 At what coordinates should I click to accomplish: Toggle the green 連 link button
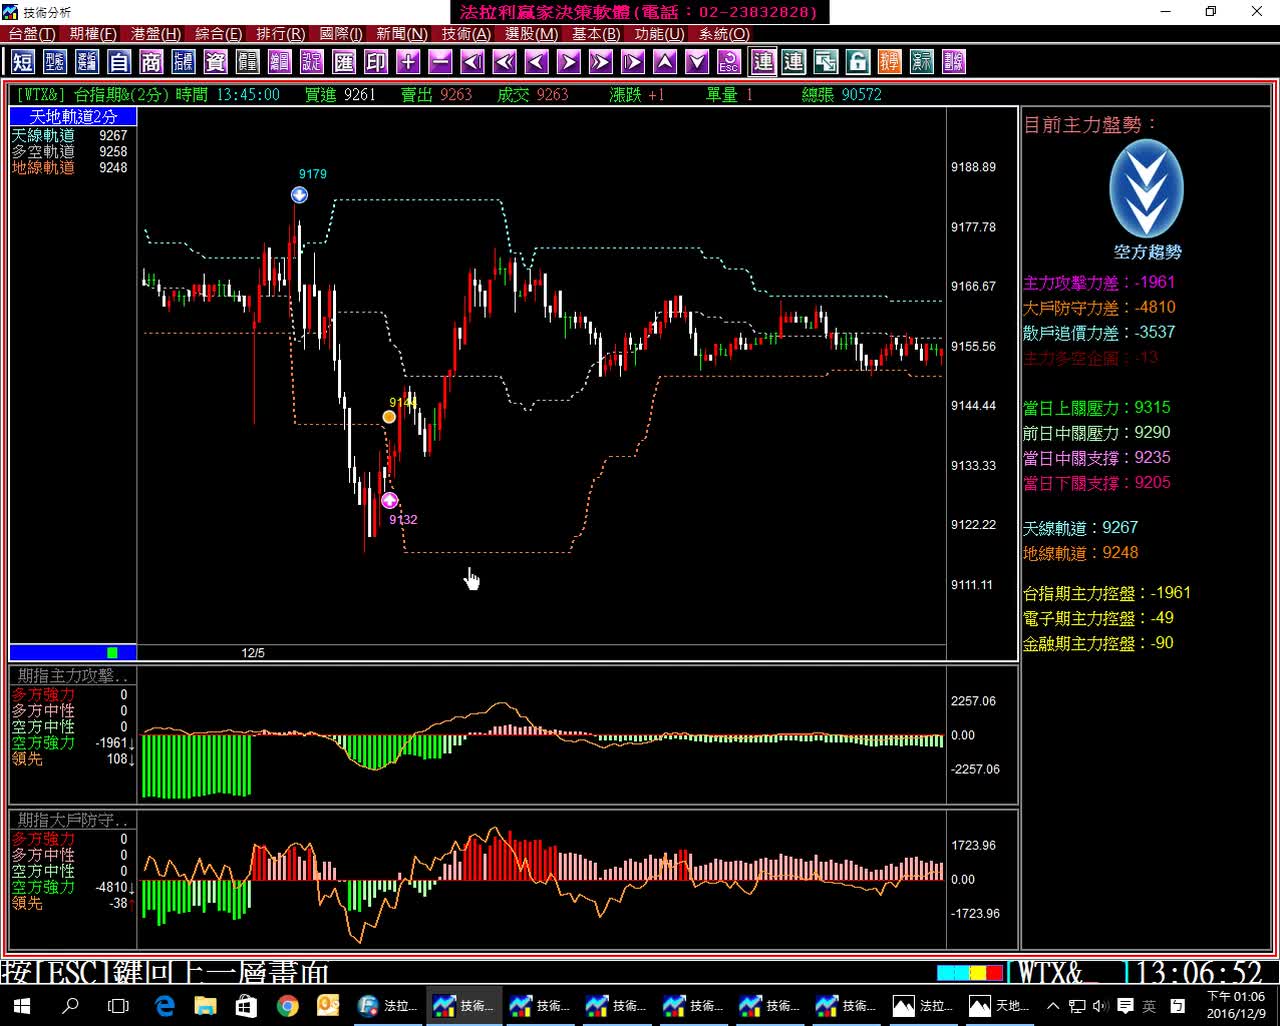(793, 62)
